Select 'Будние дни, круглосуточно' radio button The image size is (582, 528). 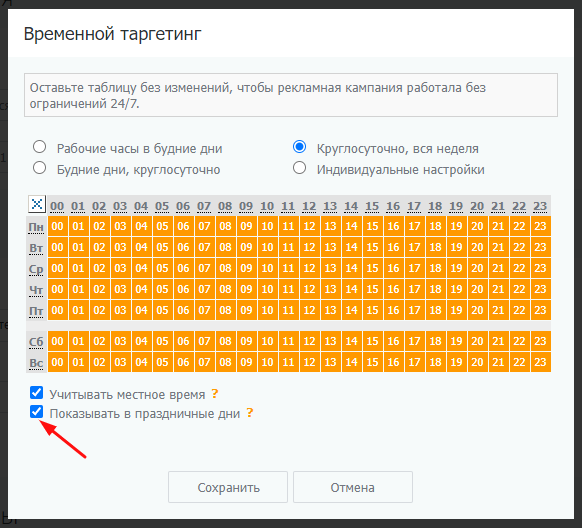coord(39,168)
